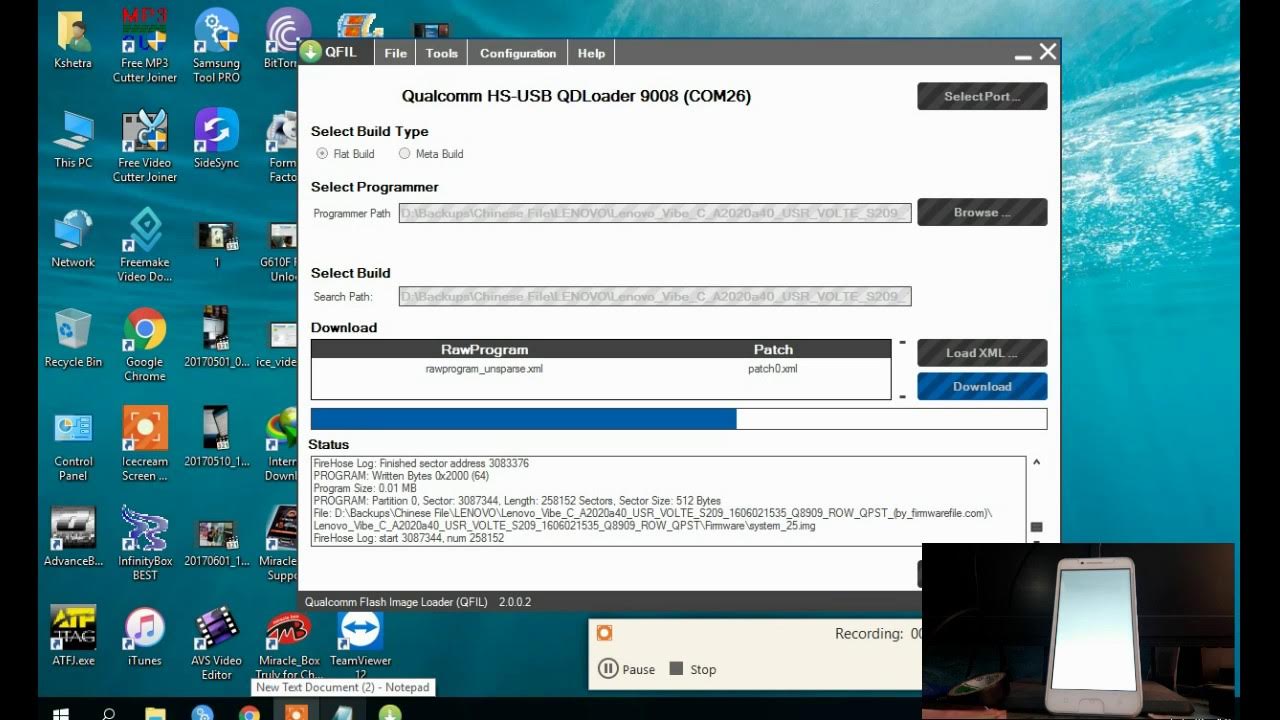Screen dimensions: 1280x720
Task: Open the Tools menu
Action: coord(441,53)
